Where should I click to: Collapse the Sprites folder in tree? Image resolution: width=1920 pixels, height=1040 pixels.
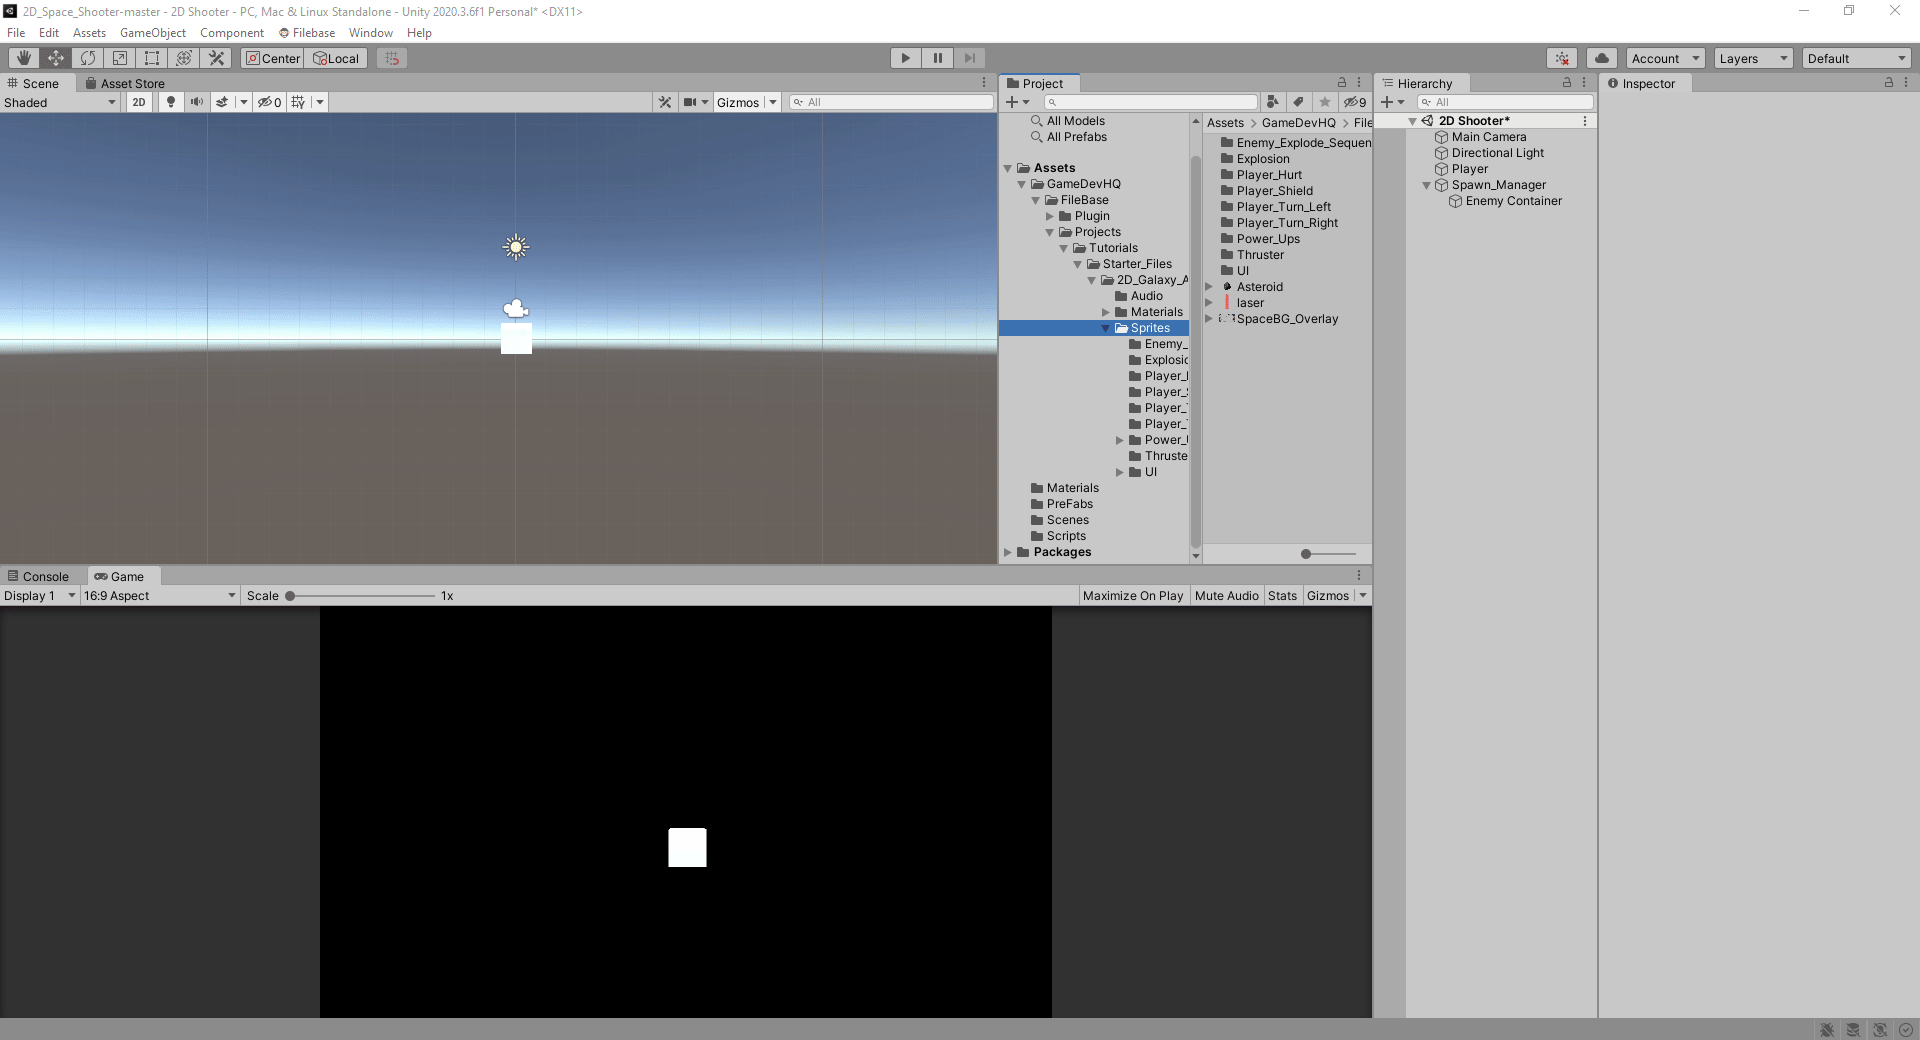tap(1106, 328)
